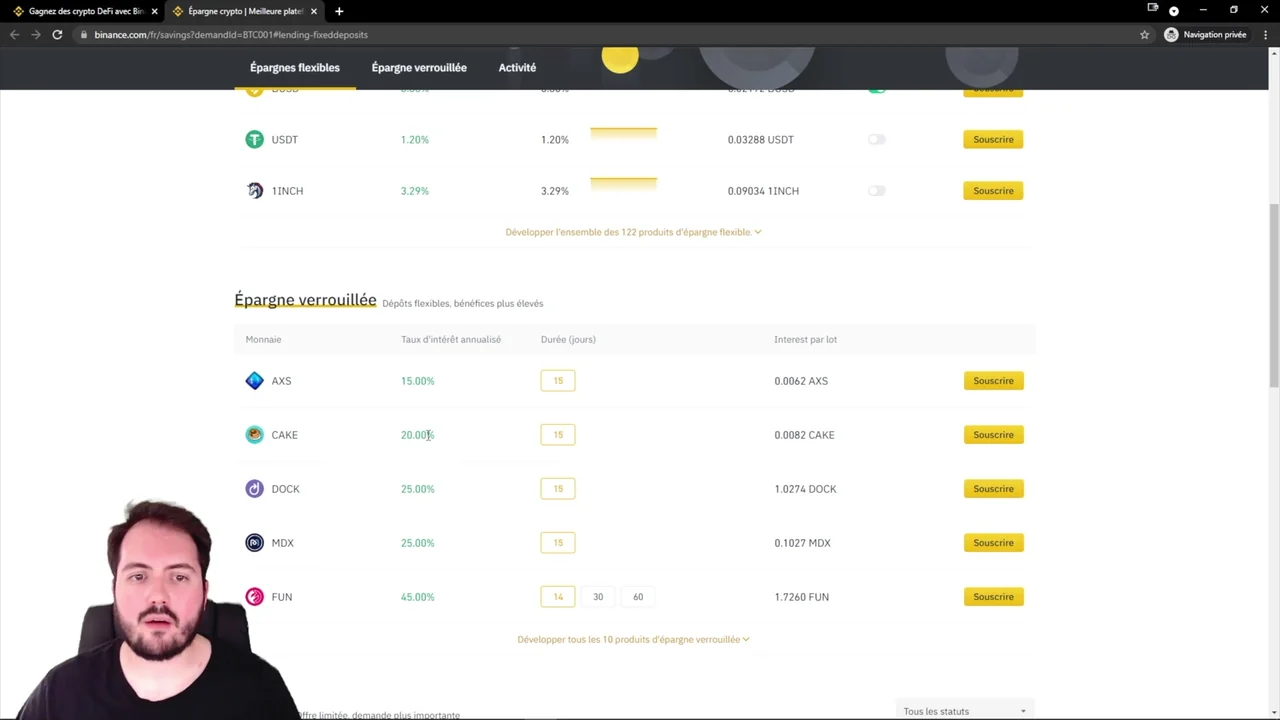Click the page vertical scrollbar

(x=1274, y=295)
